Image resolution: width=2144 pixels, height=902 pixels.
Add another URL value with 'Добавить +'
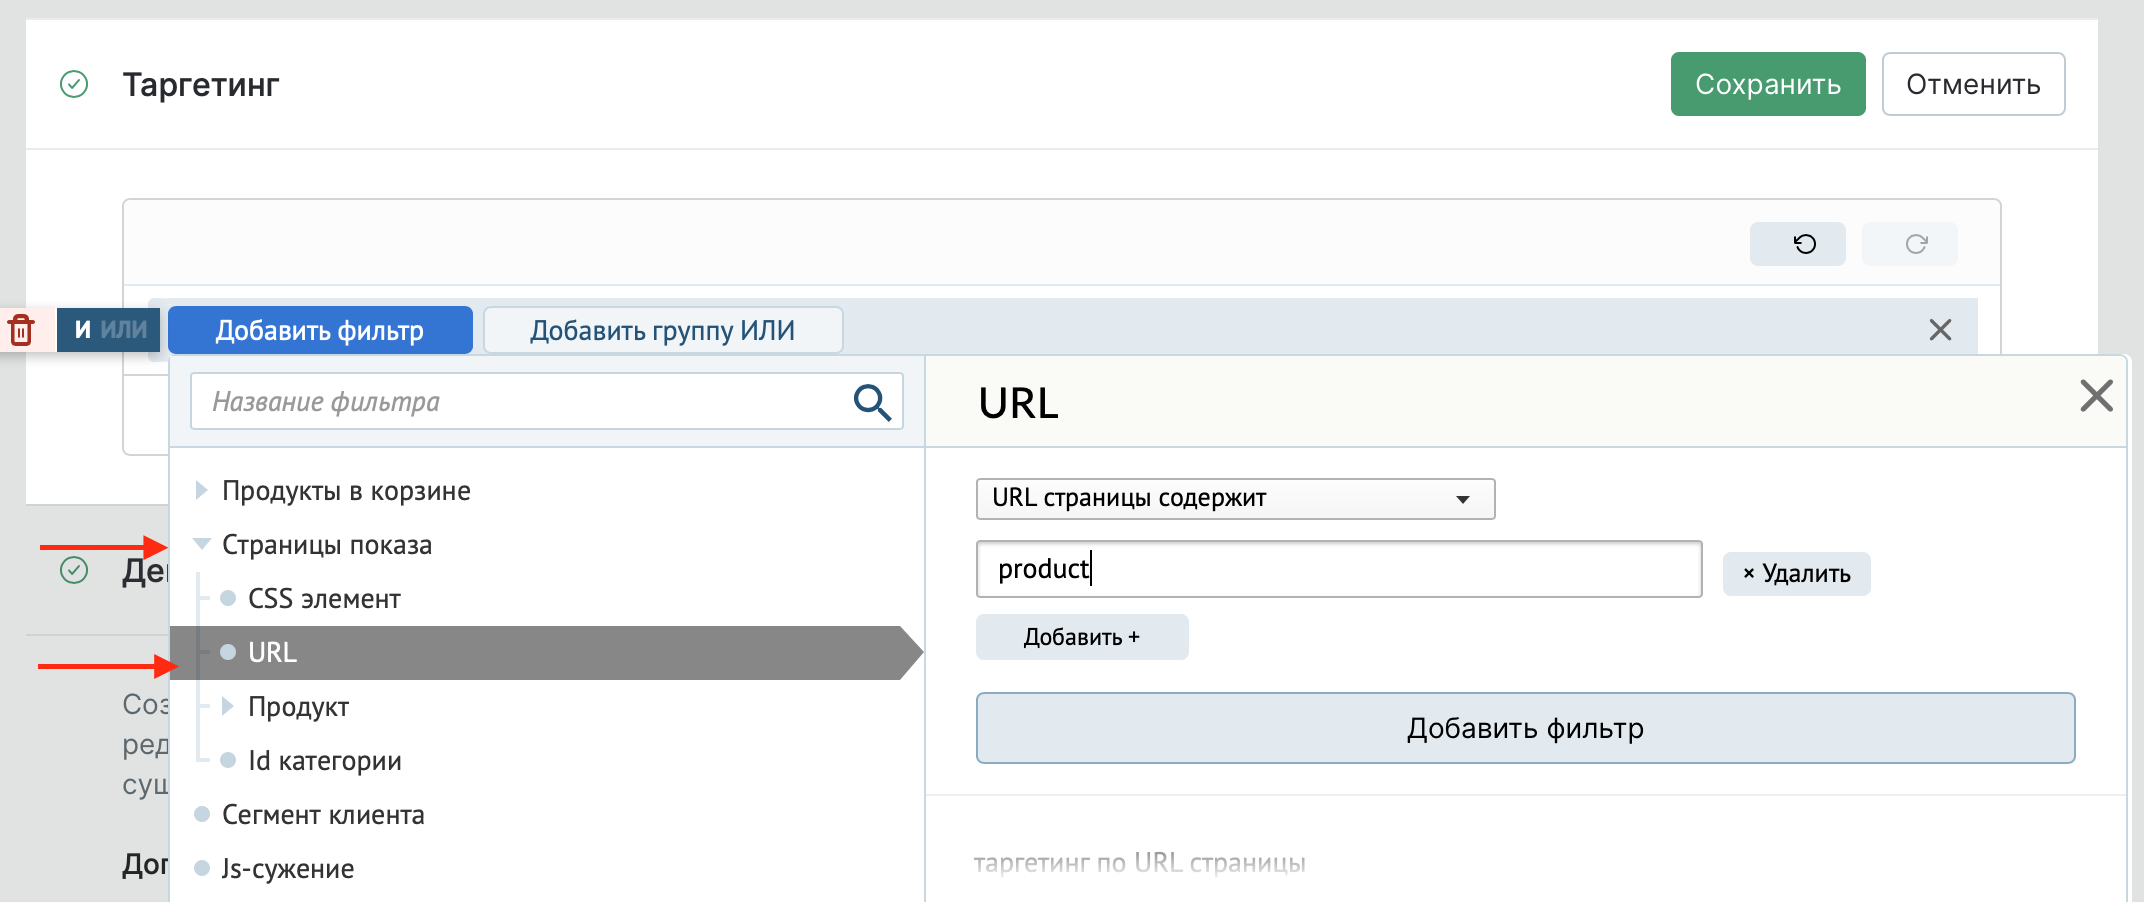coord(1082,637)
